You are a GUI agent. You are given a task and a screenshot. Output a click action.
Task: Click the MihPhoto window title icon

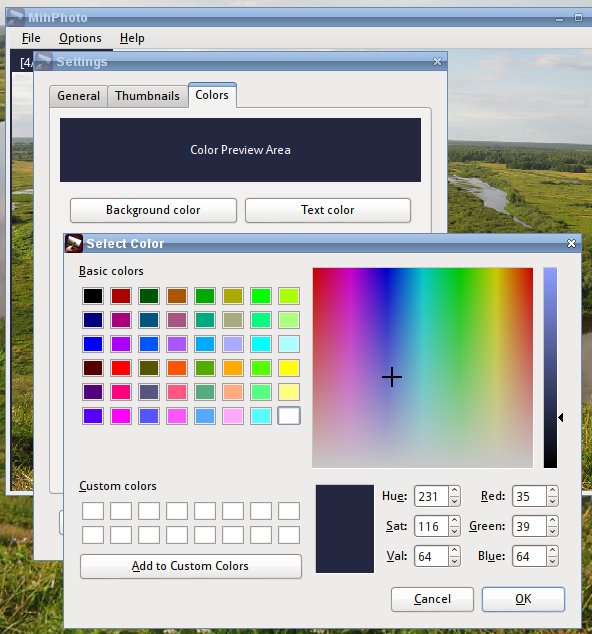coord(16,17)
